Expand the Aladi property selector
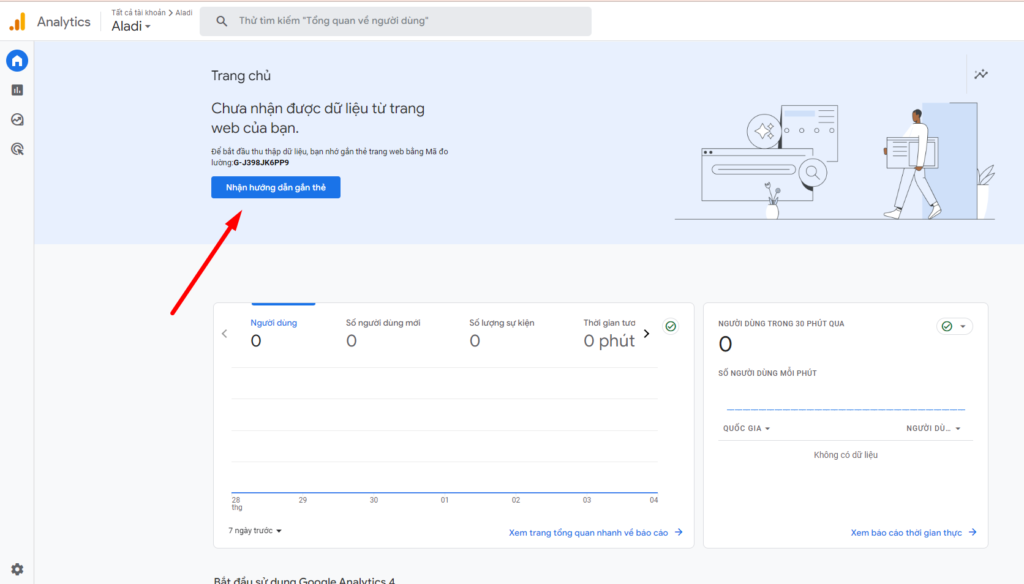The image size is (1024, 584). 131,27
